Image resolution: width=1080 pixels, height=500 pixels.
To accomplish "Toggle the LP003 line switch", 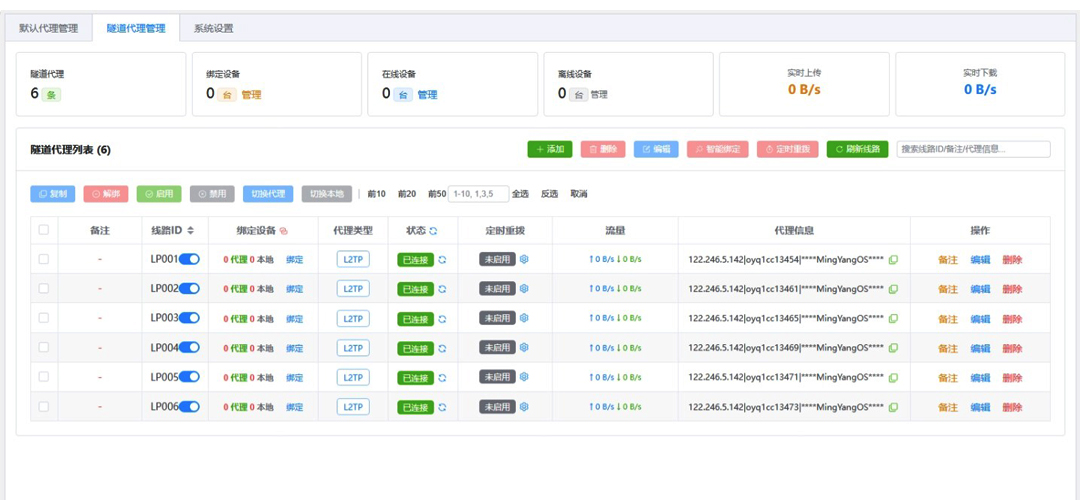I will (189, 317).
